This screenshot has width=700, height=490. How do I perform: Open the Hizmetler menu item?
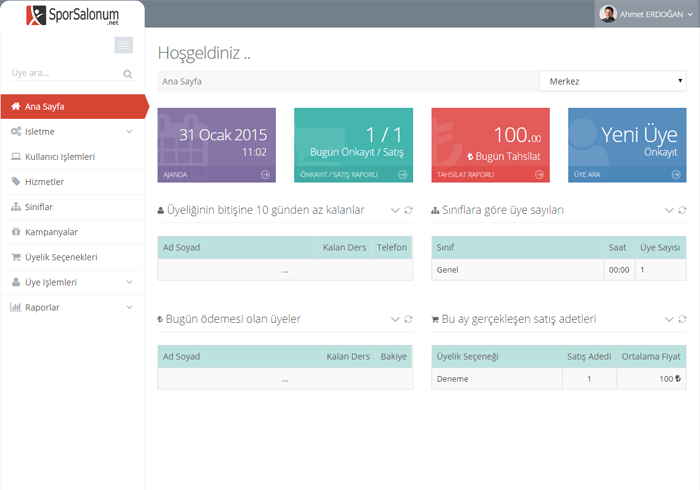pos(73,182)
